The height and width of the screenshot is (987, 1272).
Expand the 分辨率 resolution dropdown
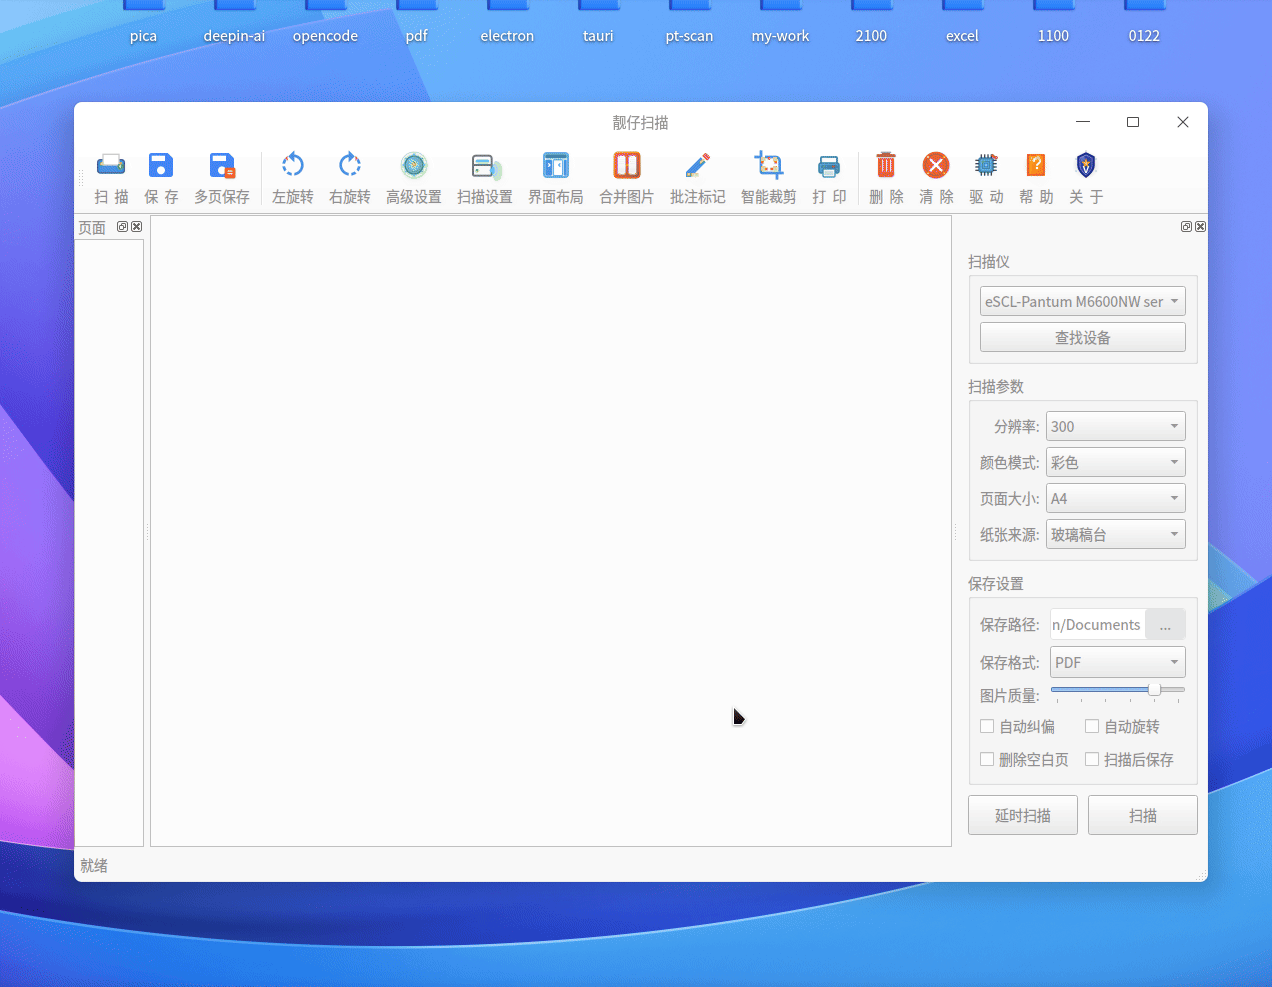1115,427
